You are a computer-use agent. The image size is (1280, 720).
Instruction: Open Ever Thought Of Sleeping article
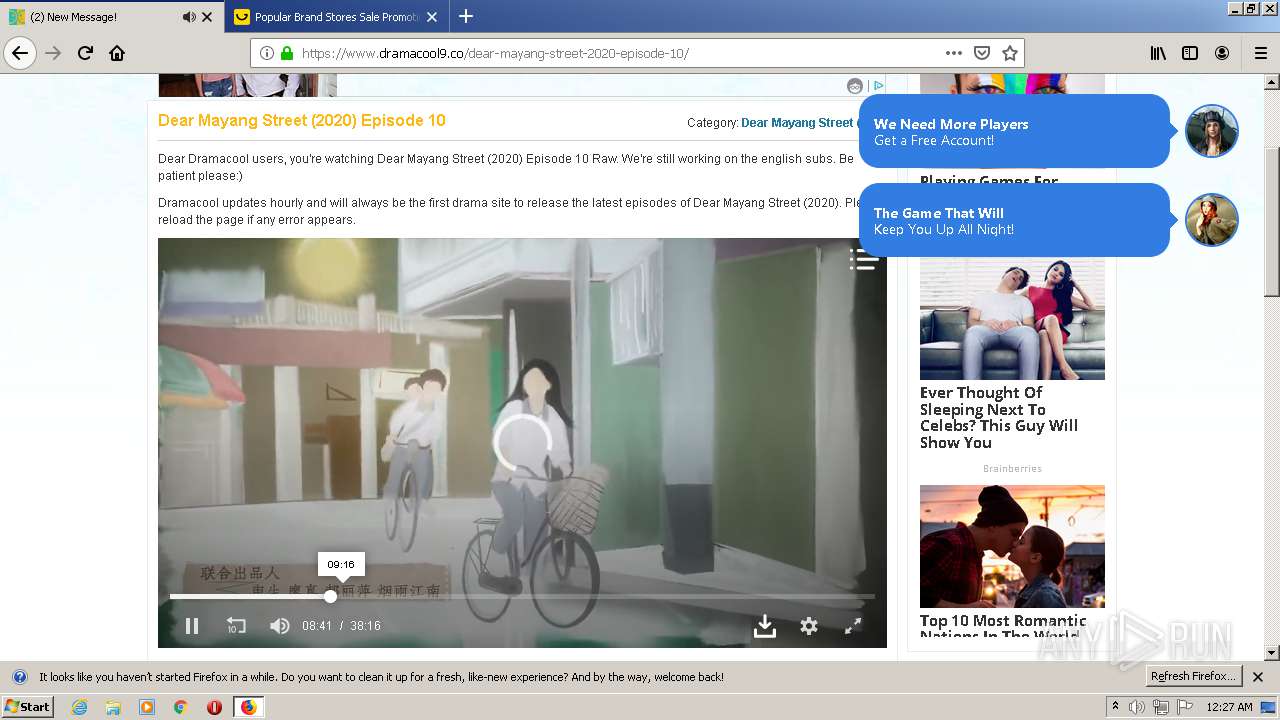coord(999,418)
